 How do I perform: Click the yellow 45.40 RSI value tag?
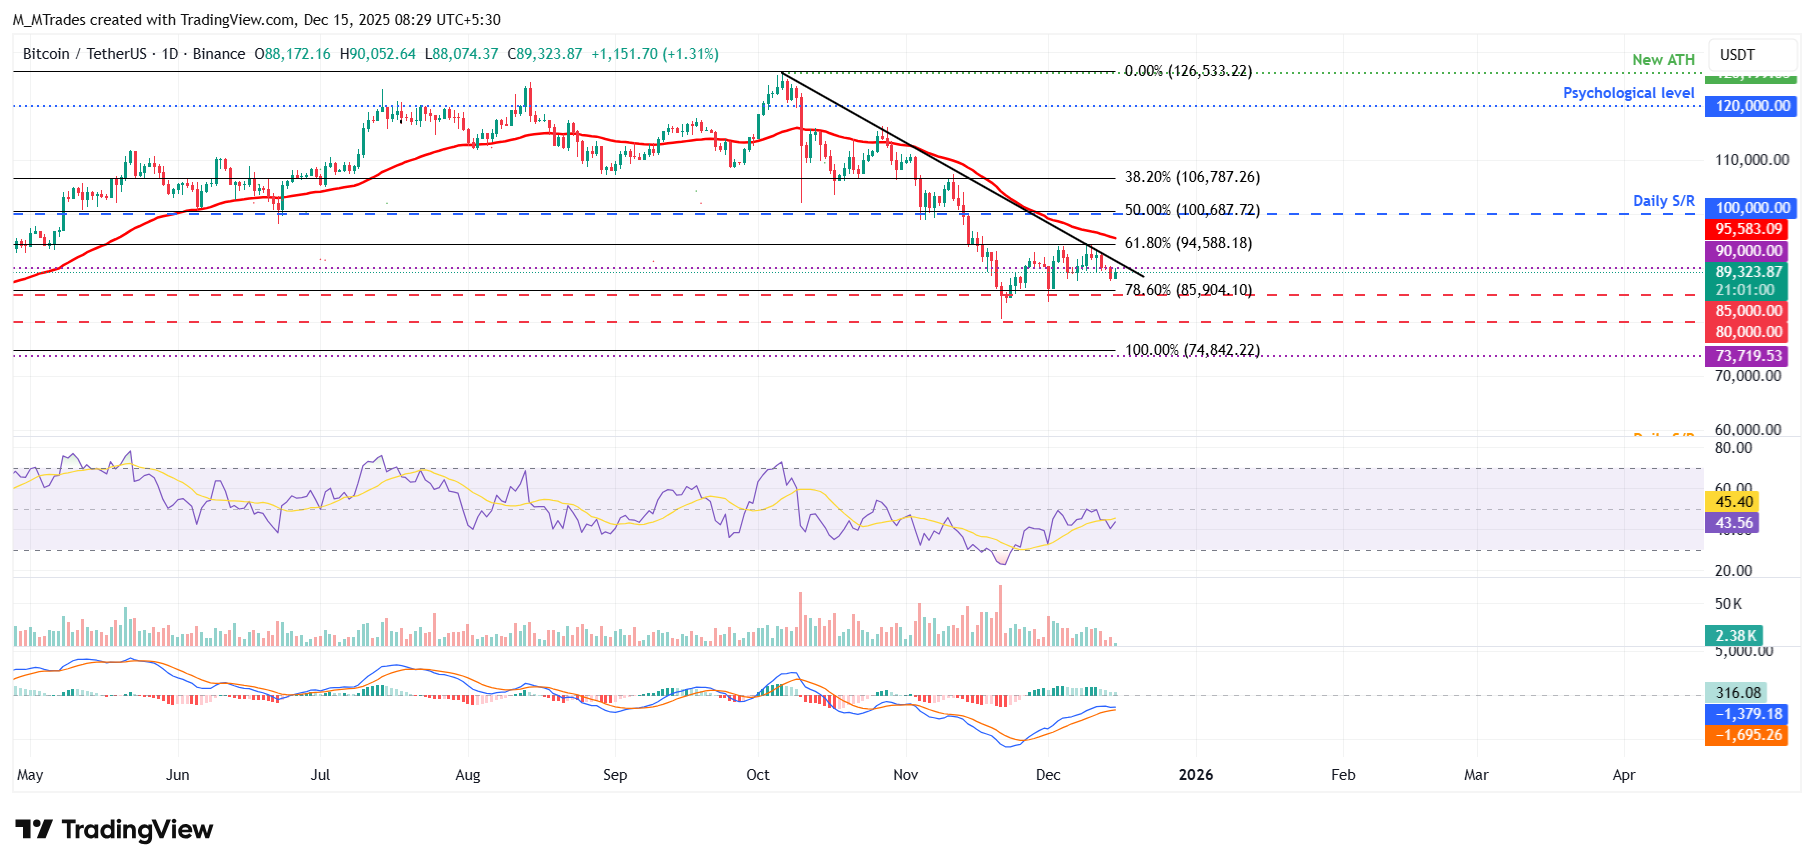[x=1733, y=502]
